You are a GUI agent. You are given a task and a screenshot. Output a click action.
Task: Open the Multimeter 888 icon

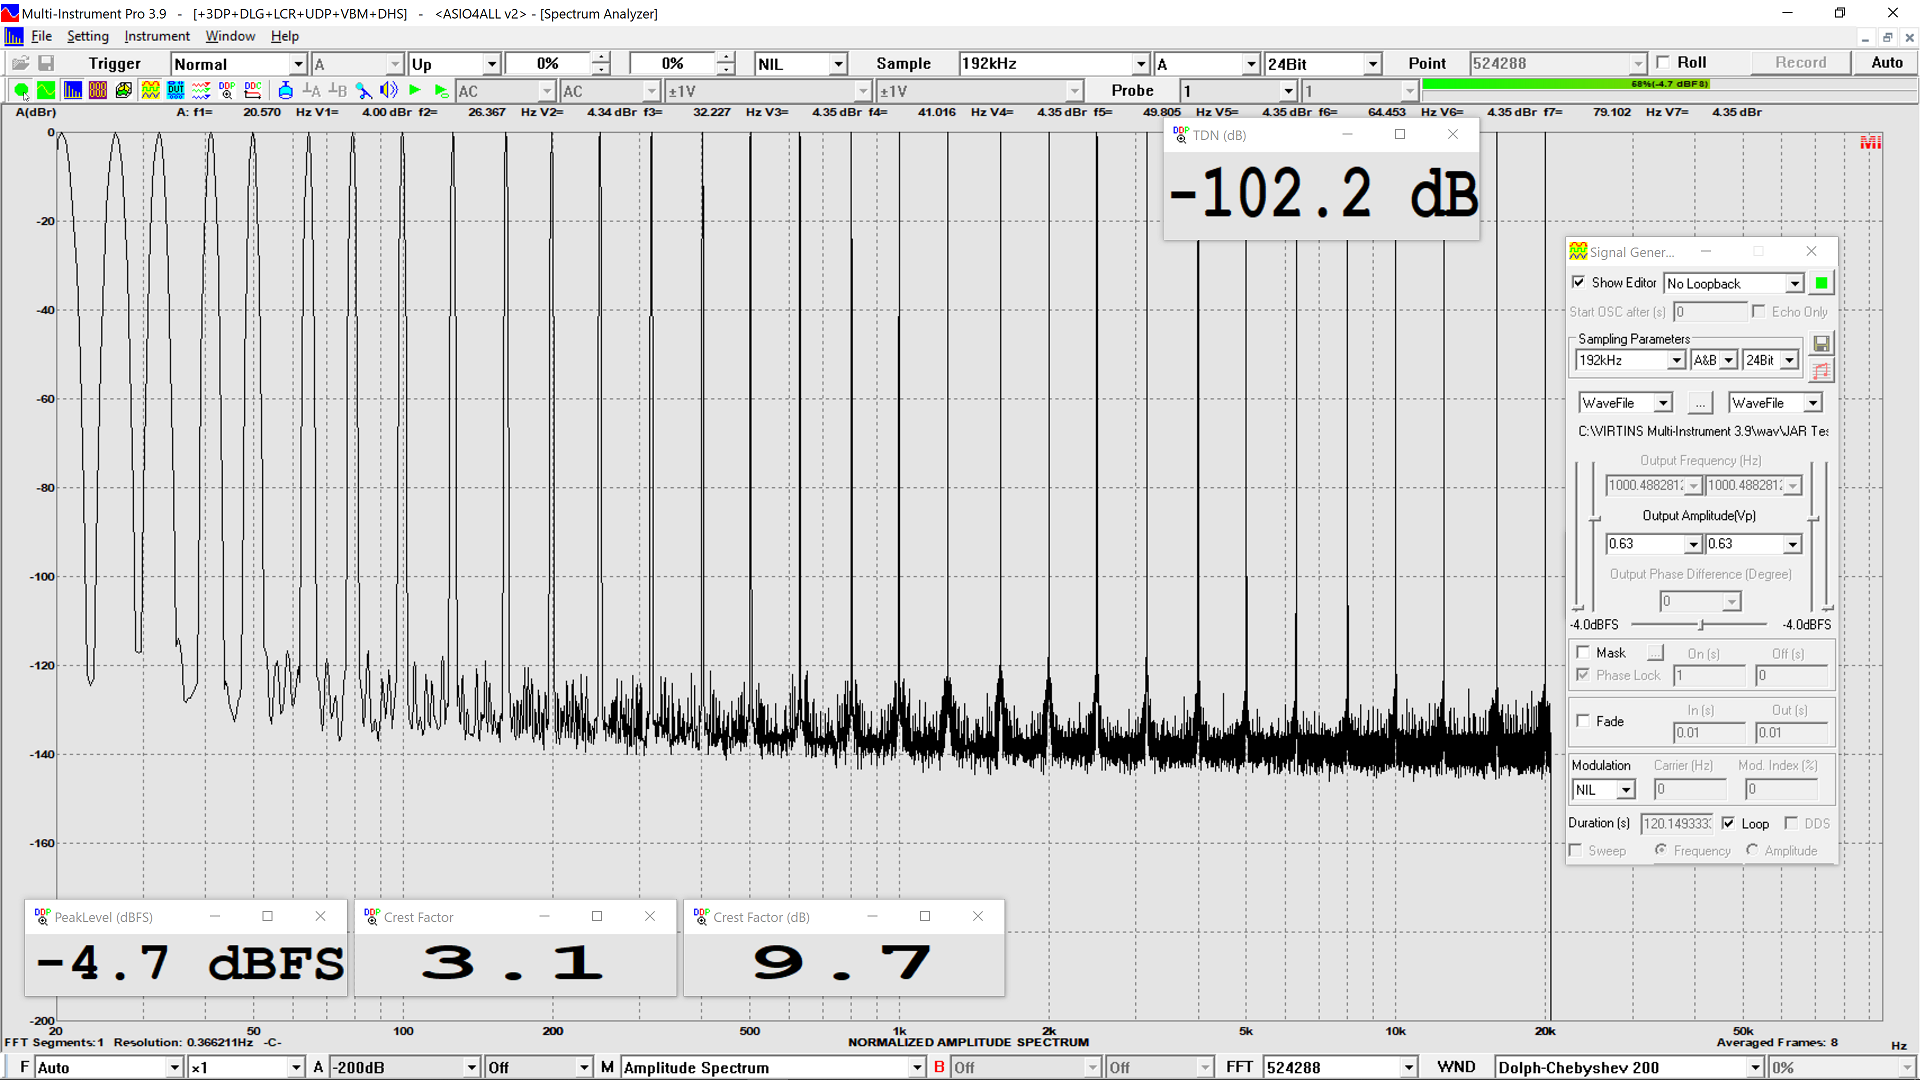pyautogui.click(x=98, y=91)
